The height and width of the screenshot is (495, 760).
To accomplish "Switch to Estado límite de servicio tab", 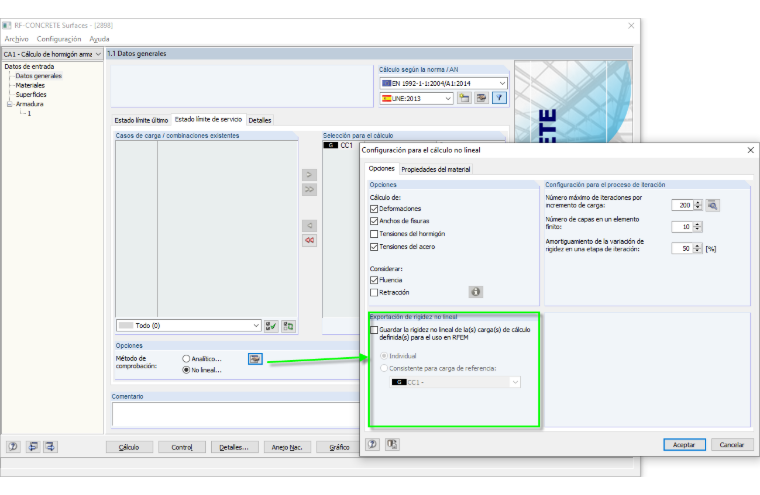I will pyautogui.click(x=208, y=119).
